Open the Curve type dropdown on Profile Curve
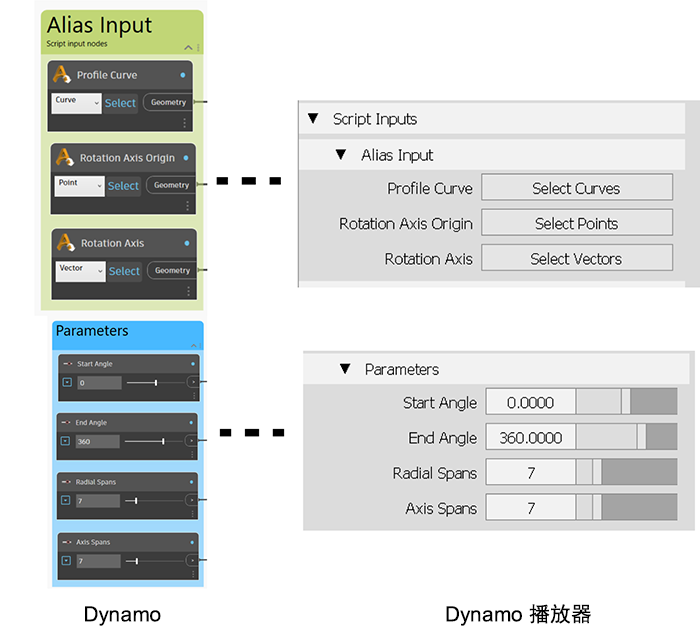 click(x=76, y=104)
